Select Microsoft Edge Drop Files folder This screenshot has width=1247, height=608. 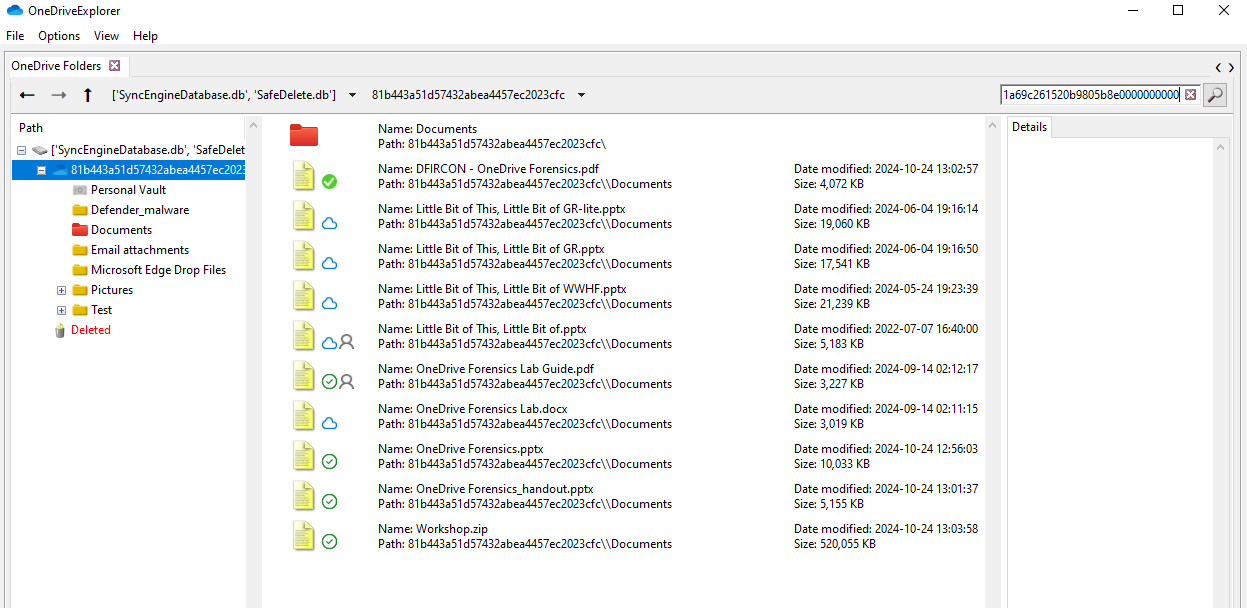158,270
